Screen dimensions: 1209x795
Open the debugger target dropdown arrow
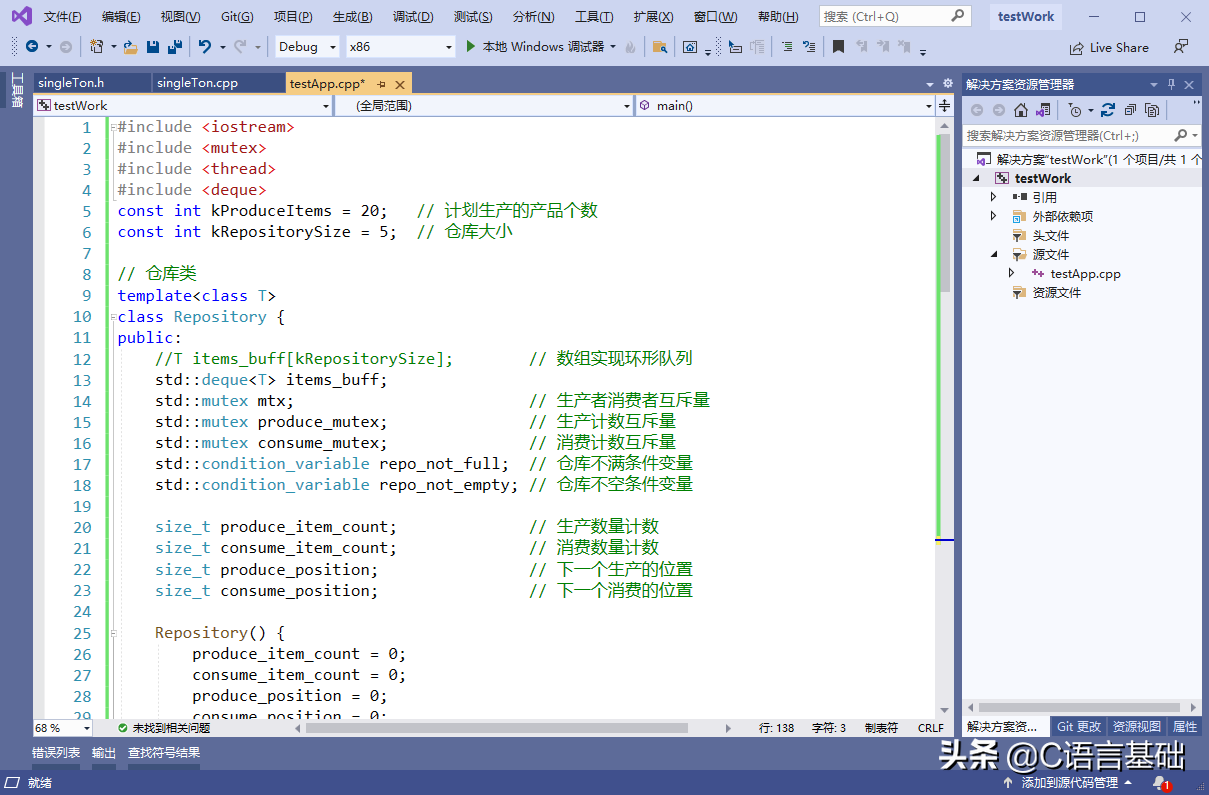(612, 47)
